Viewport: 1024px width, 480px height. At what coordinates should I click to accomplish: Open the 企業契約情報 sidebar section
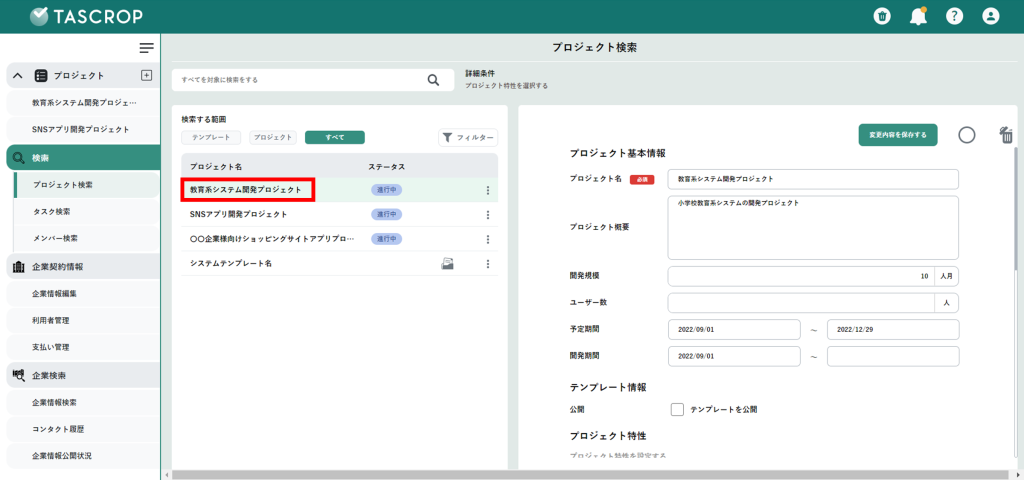83,266
